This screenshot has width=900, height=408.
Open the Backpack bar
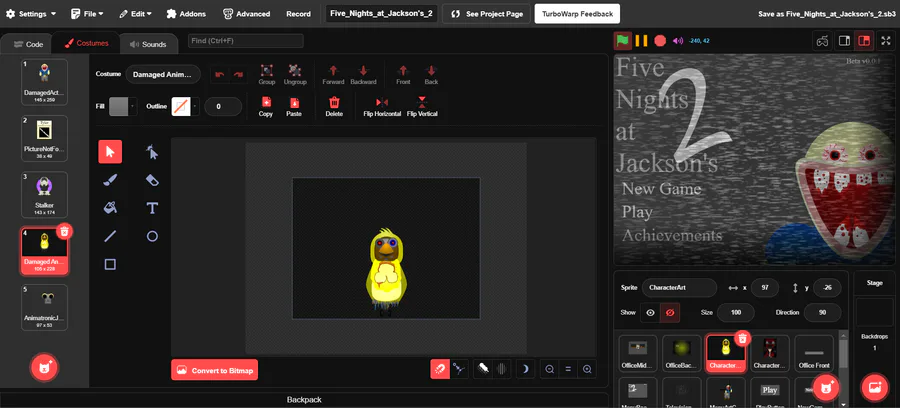coord(304,399)
